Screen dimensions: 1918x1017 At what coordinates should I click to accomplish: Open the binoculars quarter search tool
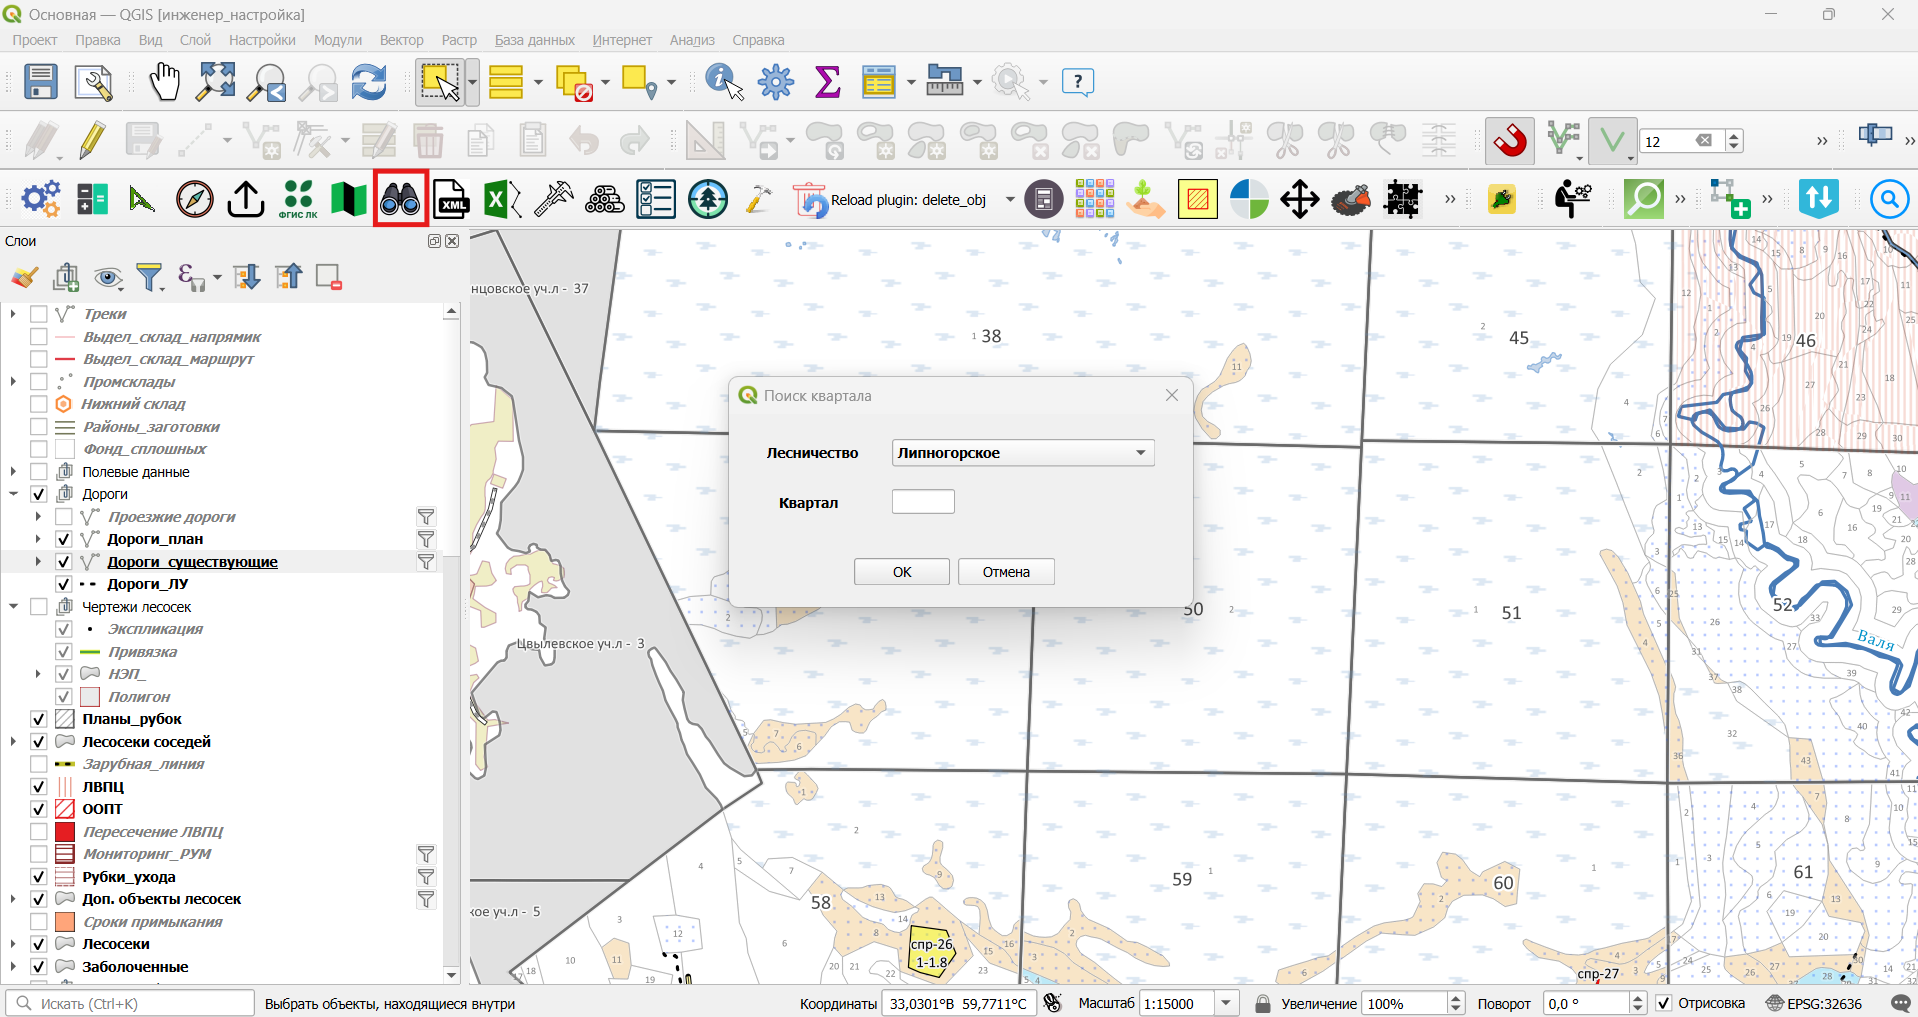pyautogui.click(x=400, y=199)
